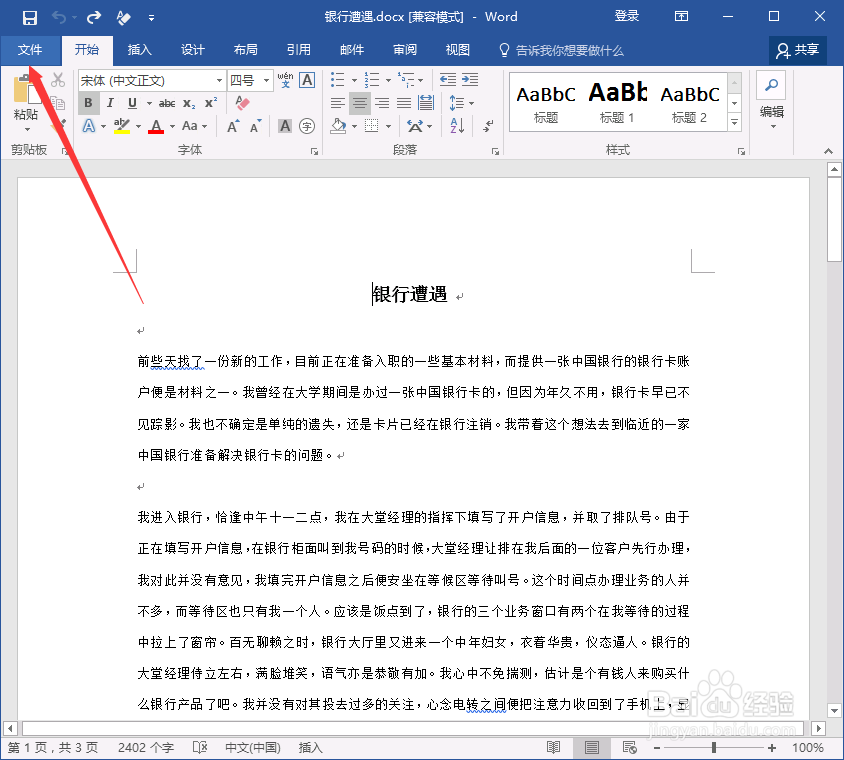
Task: Click the font color red A swatch
Action: click(156, 126)
